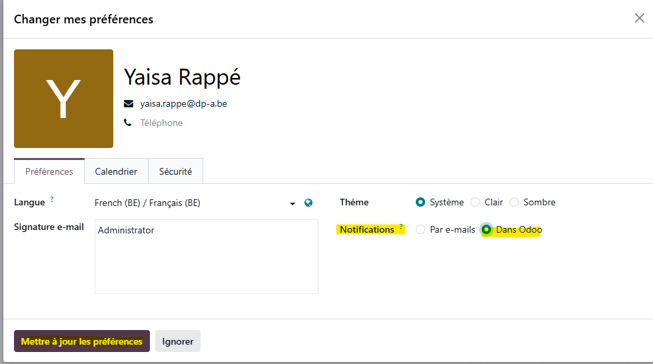Click the Changer mes préférences title
The height and width of the screenshot is (364, 653).
pos(84,19)
